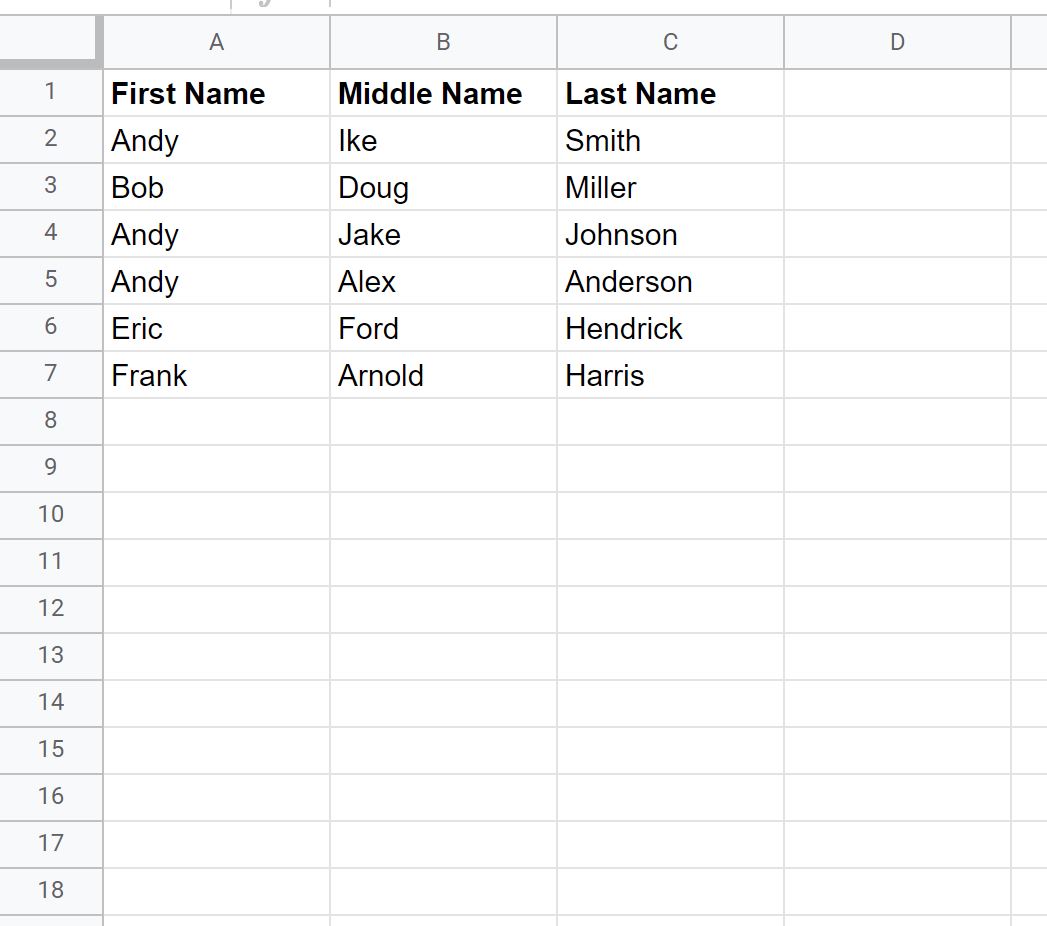
Task: Select the cell containing Doug
Action: [443, 187]
